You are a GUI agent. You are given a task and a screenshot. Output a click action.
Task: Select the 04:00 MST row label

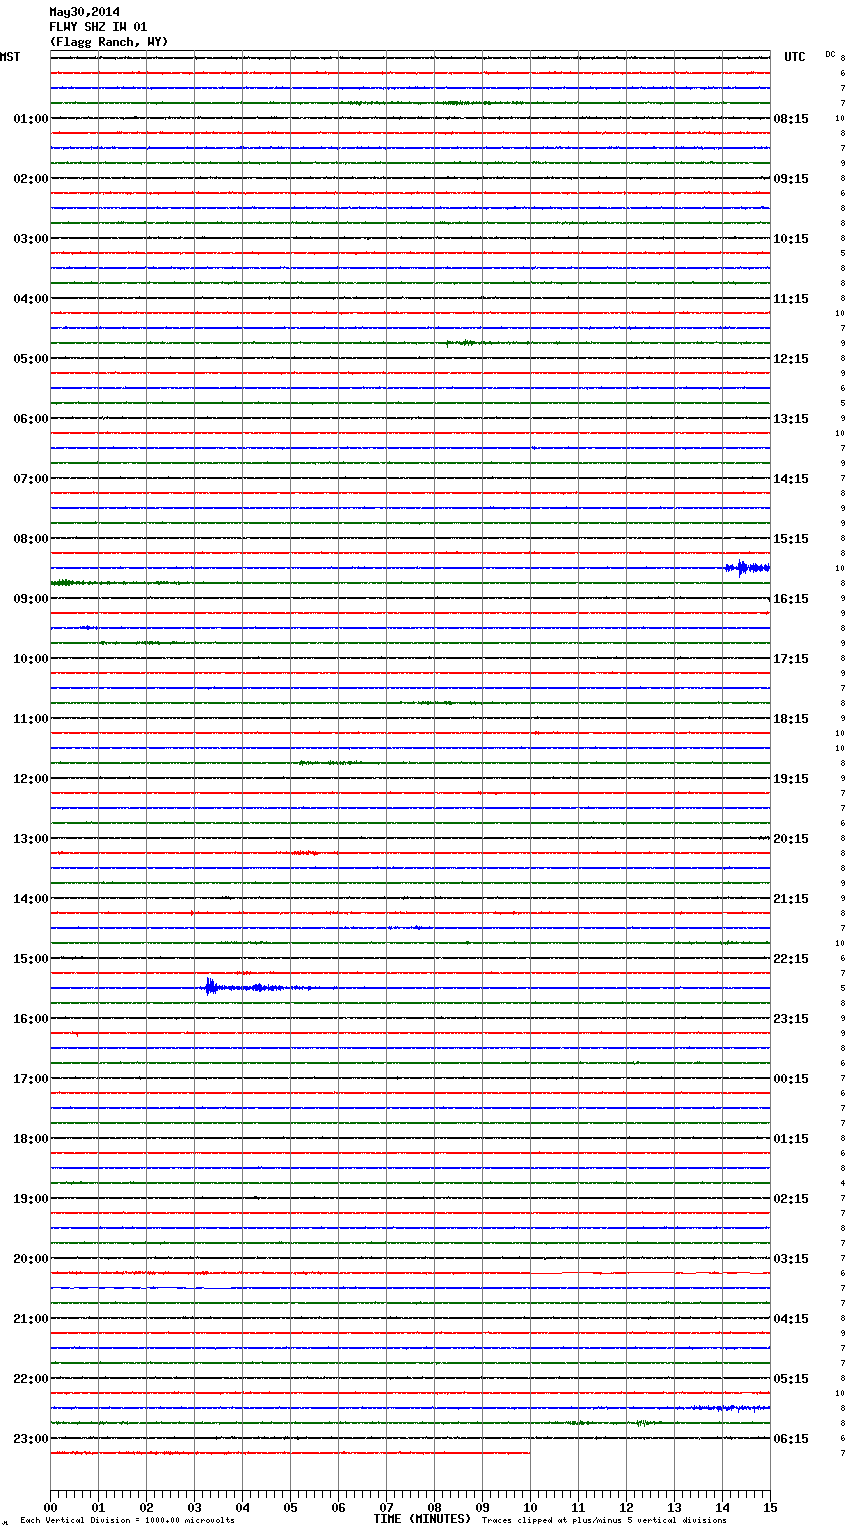pyautogui.click(x=31, y=299)
